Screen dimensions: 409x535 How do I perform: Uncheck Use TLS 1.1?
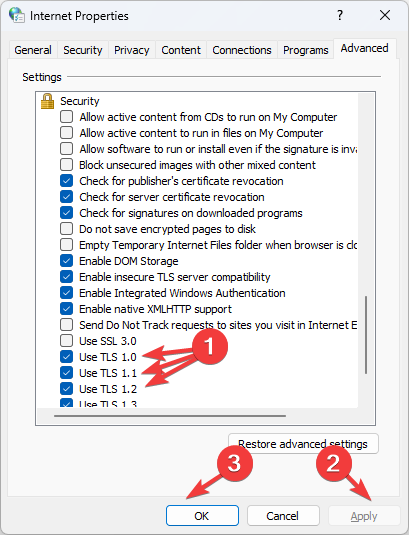coord(67,373)
